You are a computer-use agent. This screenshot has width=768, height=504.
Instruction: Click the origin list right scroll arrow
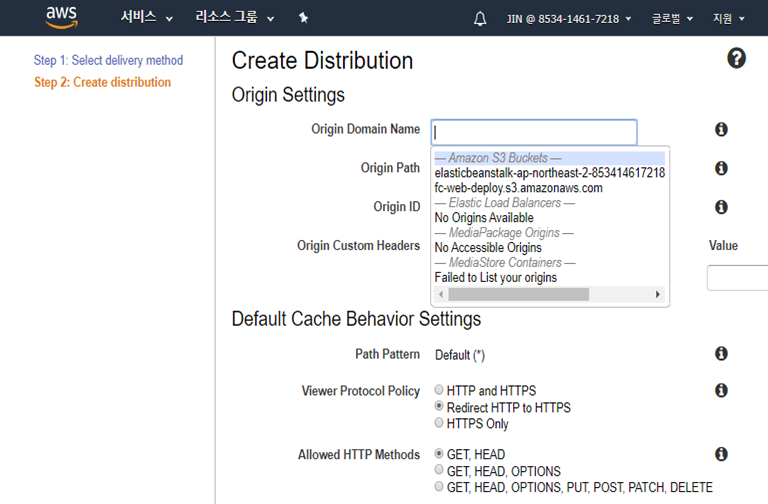(658, 294)
